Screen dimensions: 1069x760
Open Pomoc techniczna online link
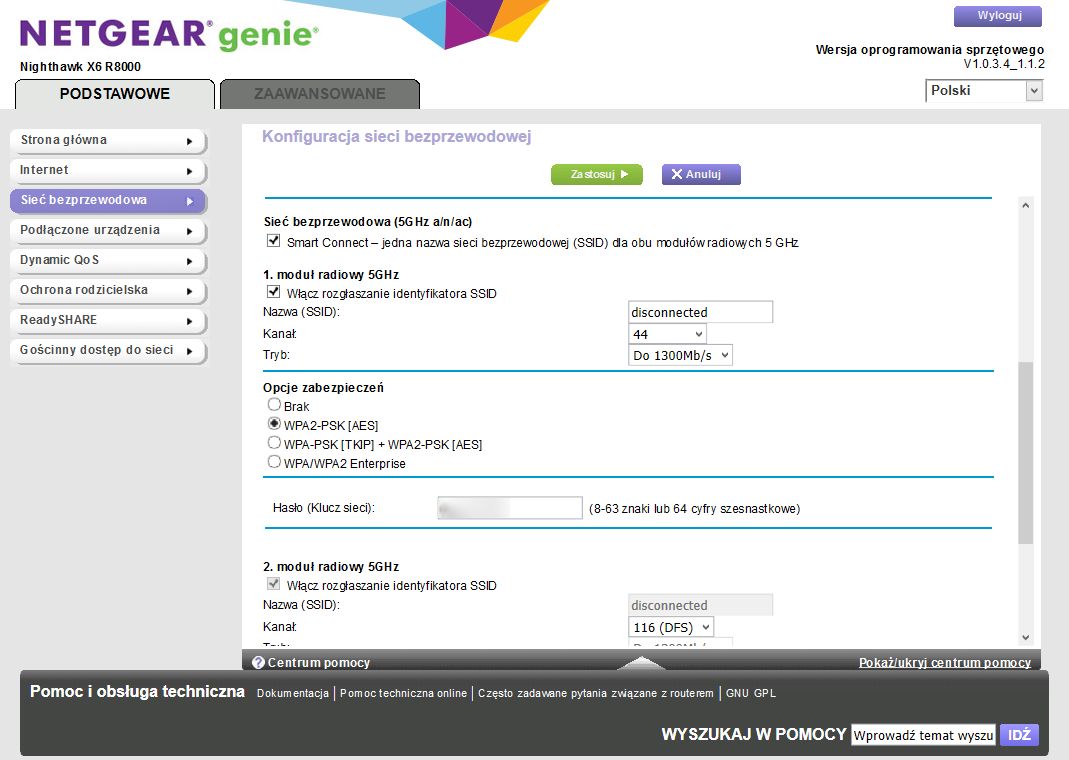click(x=403, y=693)
